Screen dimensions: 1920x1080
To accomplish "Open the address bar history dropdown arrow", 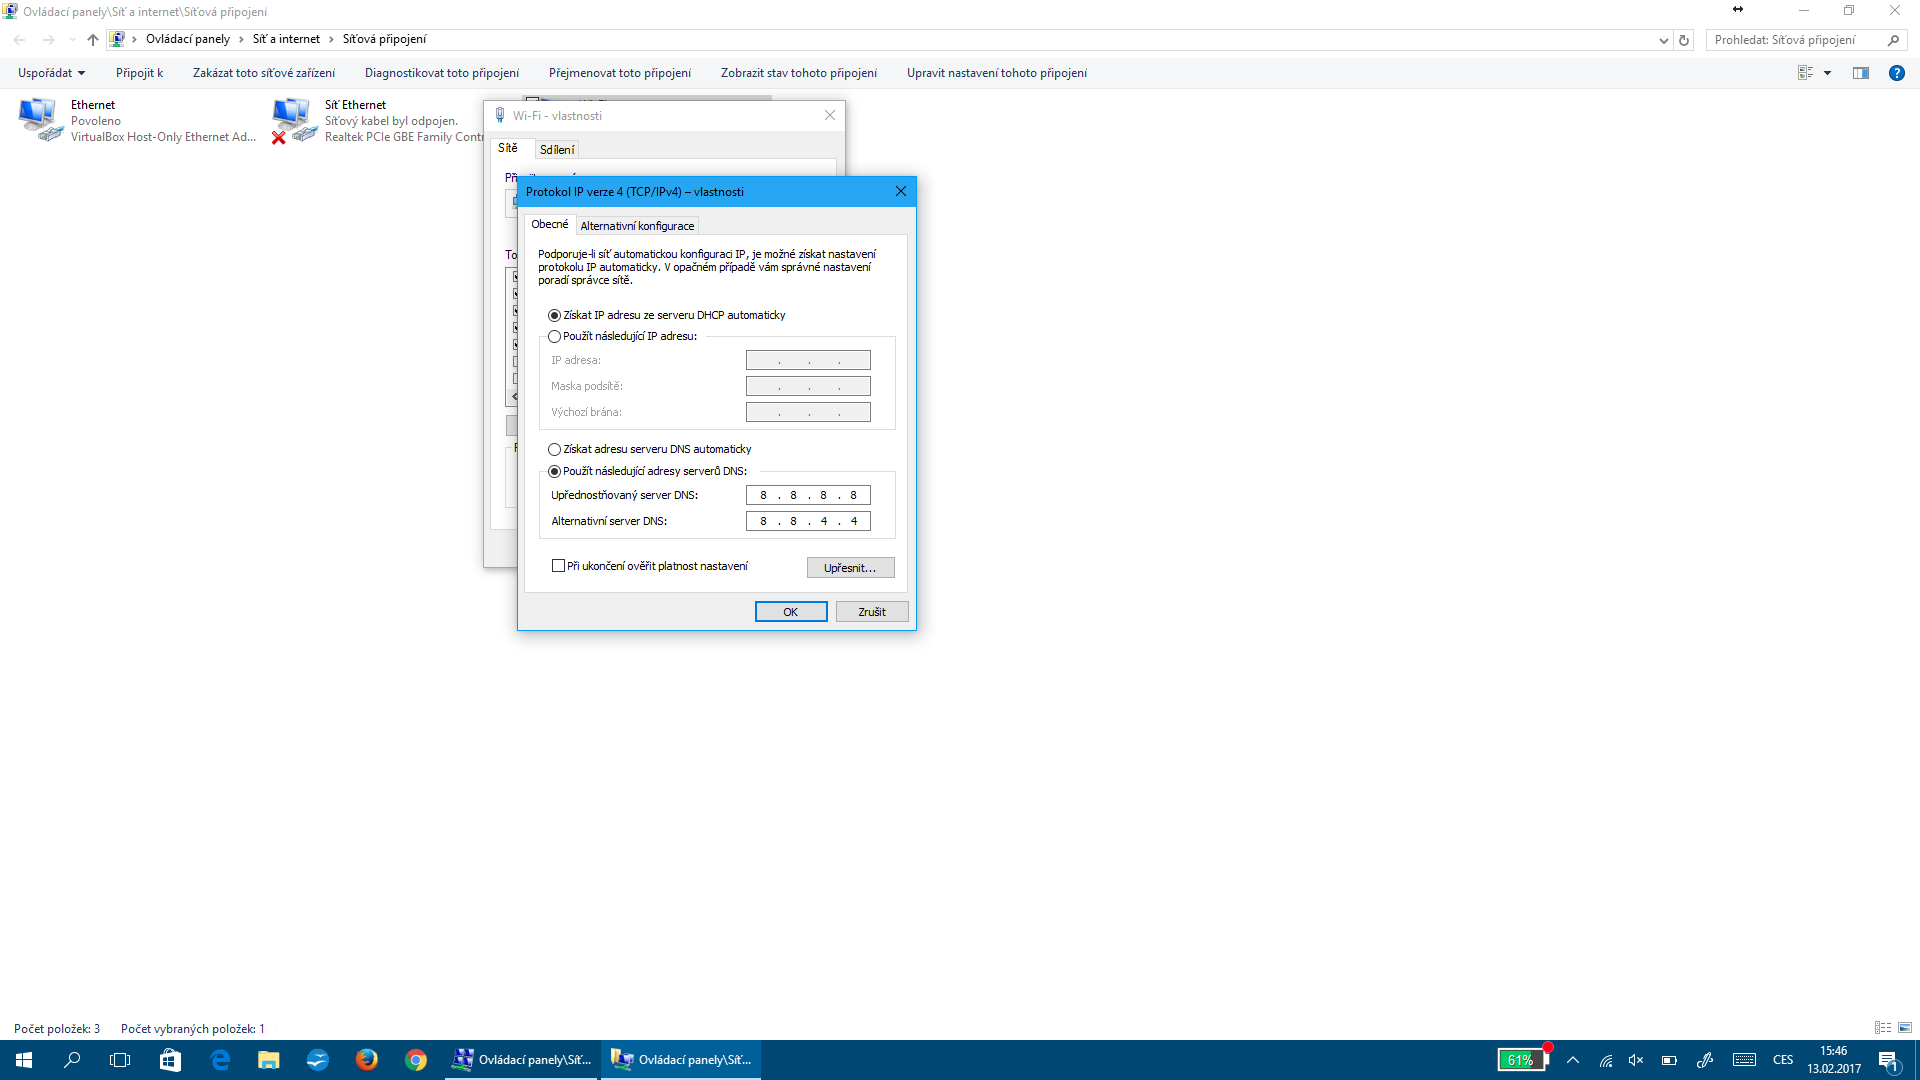I will click(x=1663, y=41).
